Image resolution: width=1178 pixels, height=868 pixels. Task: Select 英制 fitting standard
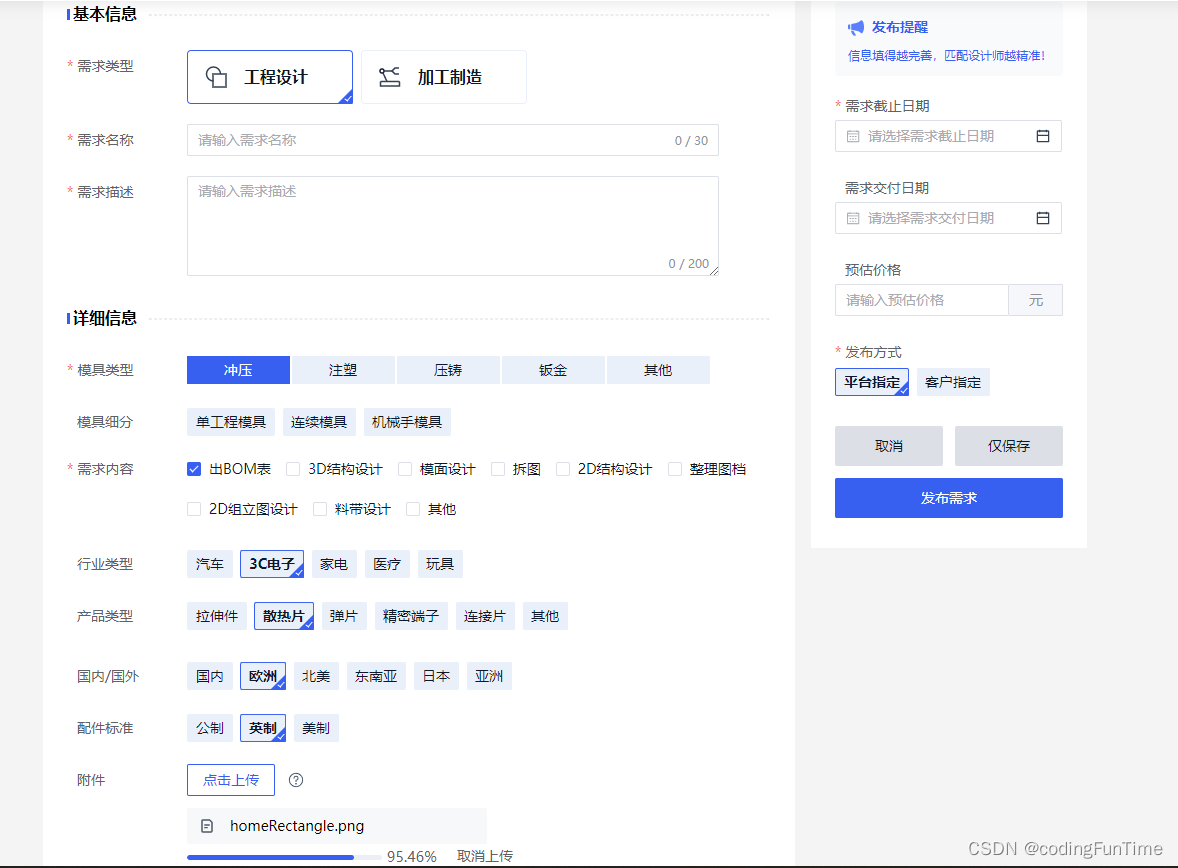click(x=263, y=728)
